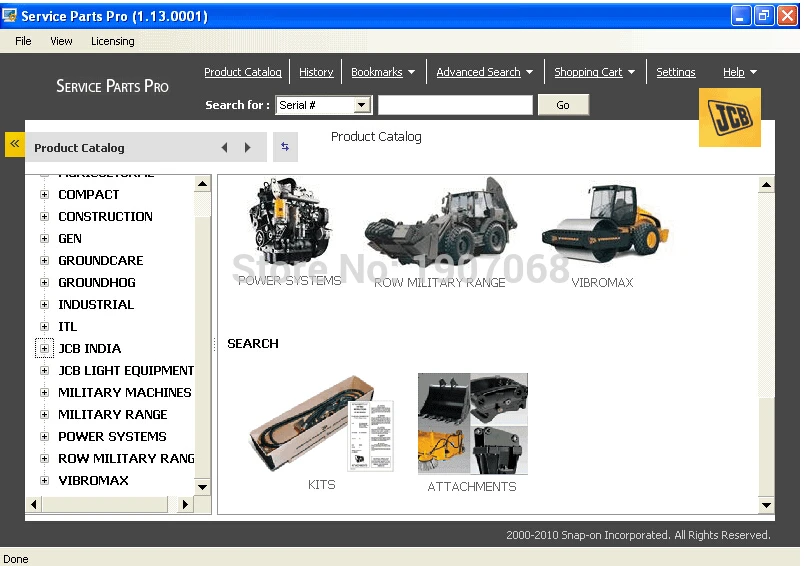Click tree panel scroll right arrow

point(185,504)
